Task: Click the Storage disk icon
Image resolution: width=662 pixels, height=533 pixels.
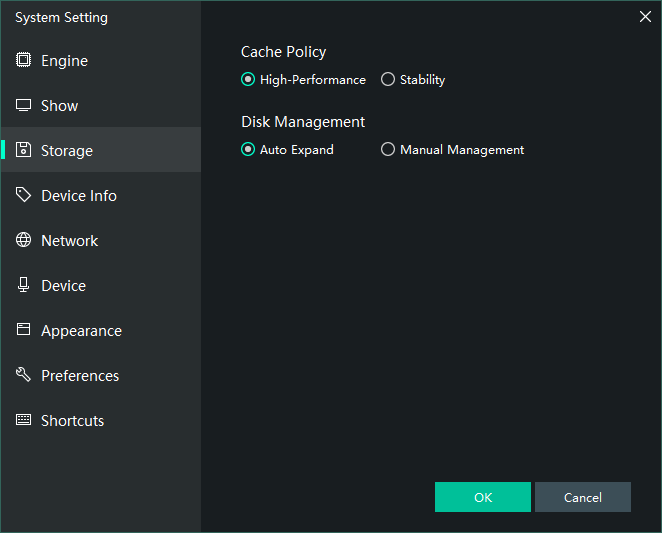Action: tap(23, 150)
